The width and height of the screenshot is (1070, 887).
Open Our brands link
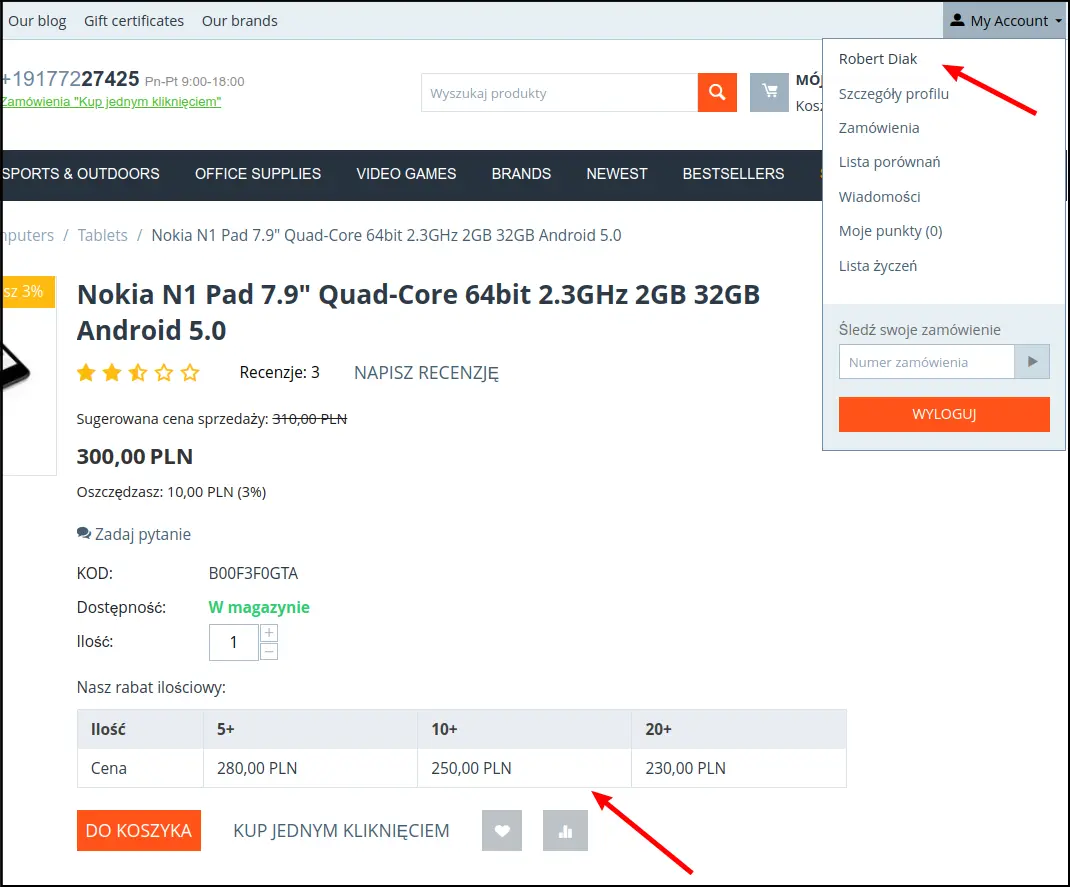point(240,20)
